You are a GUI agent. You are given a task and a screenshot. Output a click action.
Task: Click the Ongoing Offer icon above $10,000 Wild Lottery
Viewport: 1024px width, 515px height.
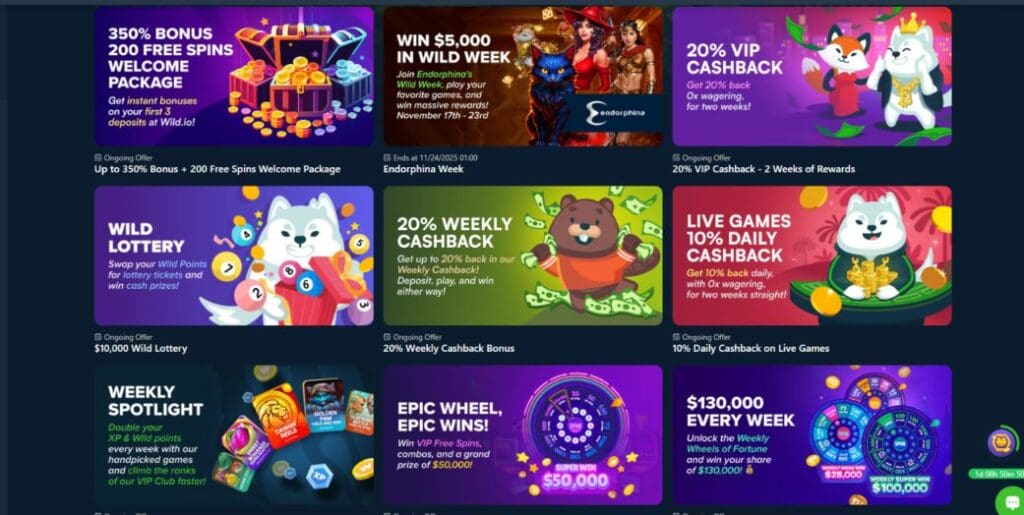98,337
